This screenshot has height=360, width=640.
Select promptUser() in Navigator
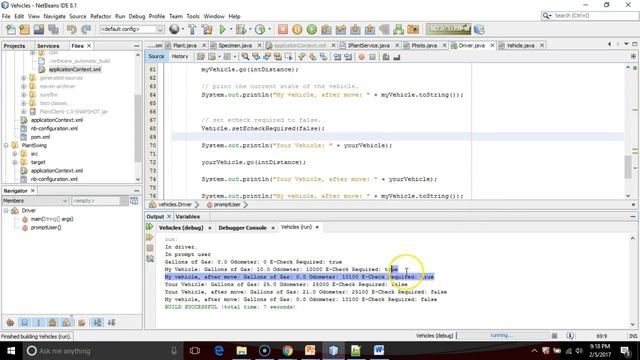click(x=46, y=227)
